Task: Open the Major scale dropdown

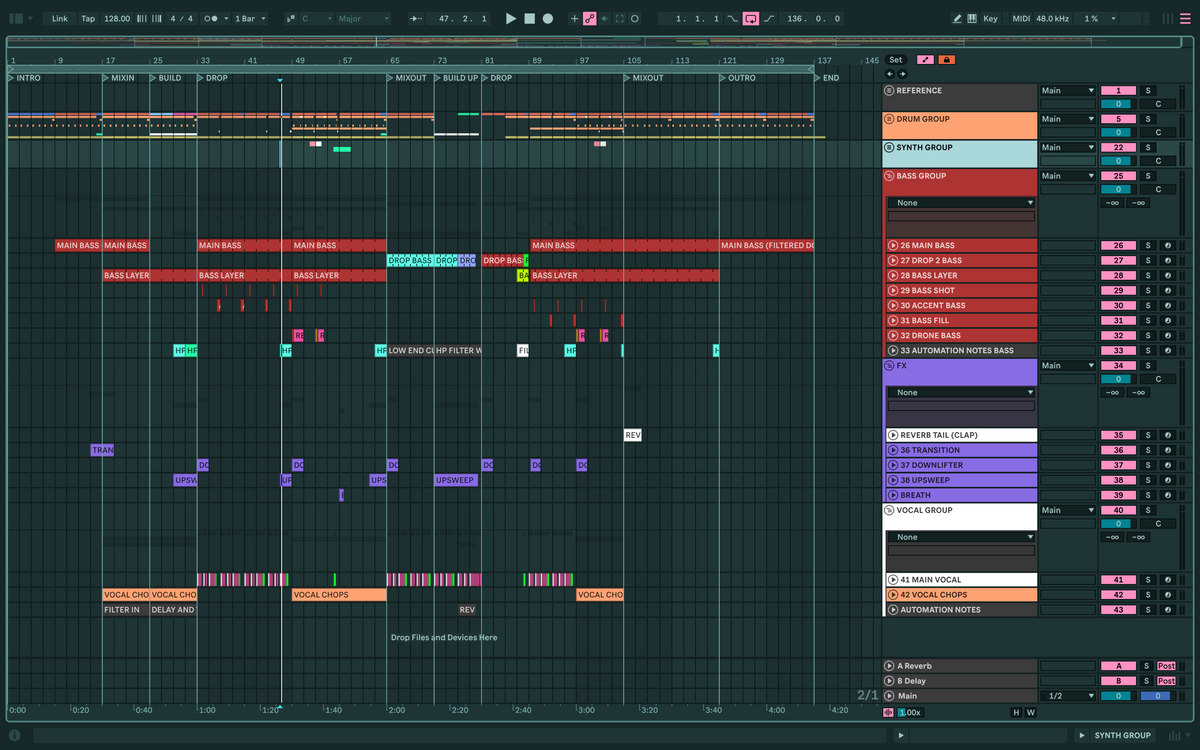Action: click(362, 18)
